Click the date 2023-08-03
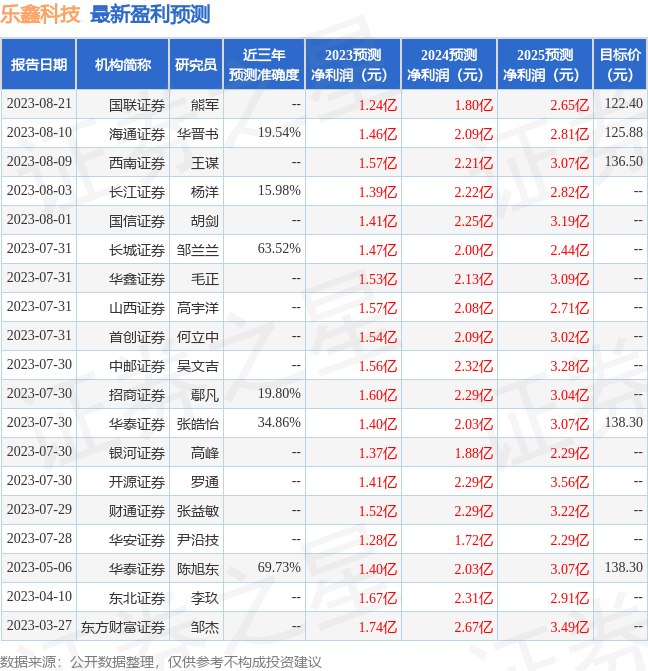The height and width of the screenshot is (671, 648). pos(39,190)
